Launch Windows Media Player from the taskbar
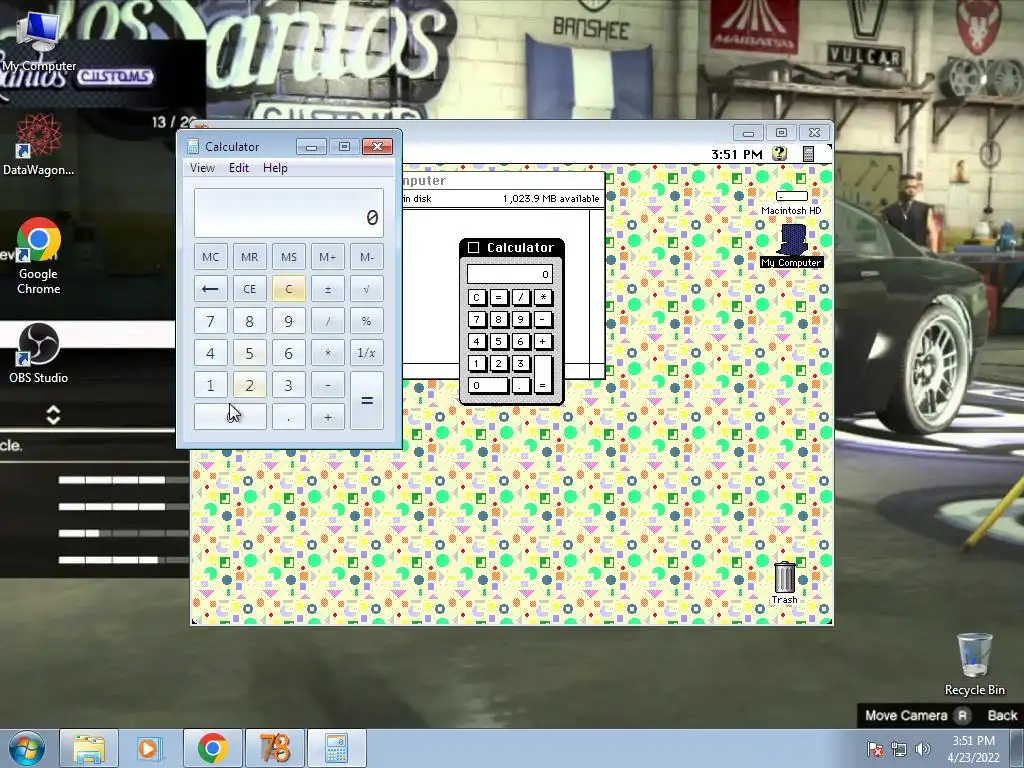 coord(150,748)
